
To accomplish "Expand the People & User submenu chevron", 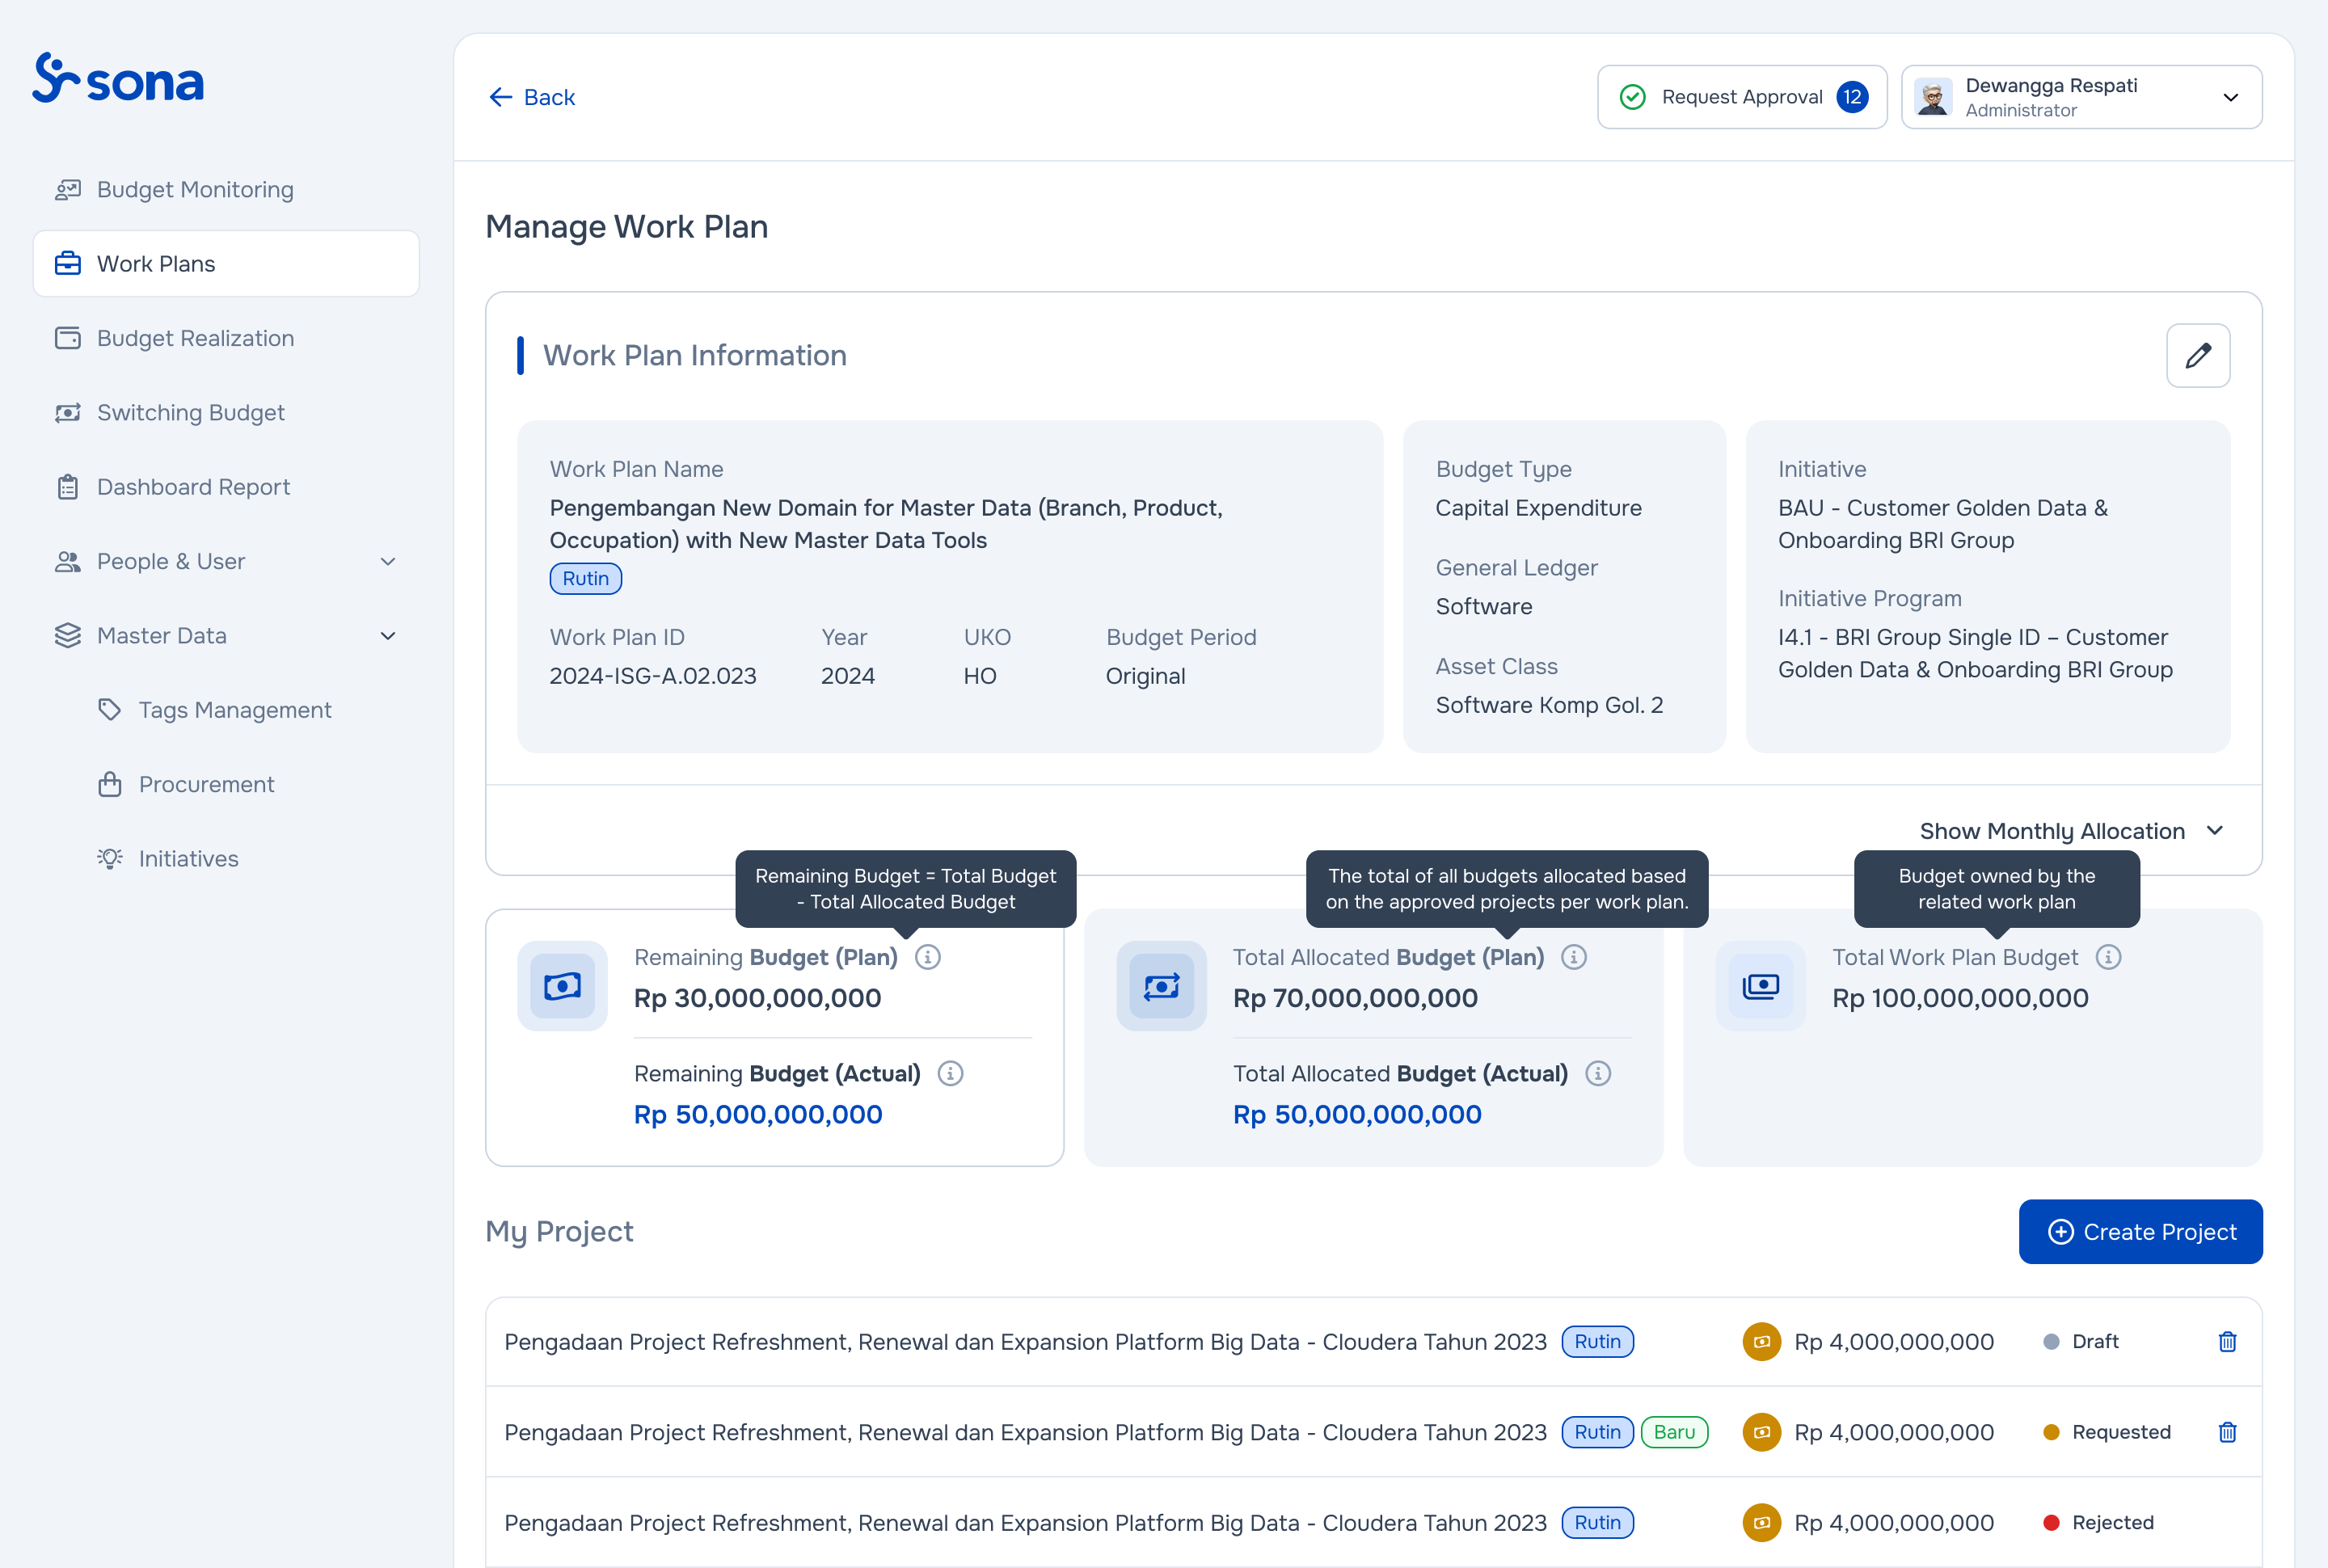I will click(x=388, y=562).
